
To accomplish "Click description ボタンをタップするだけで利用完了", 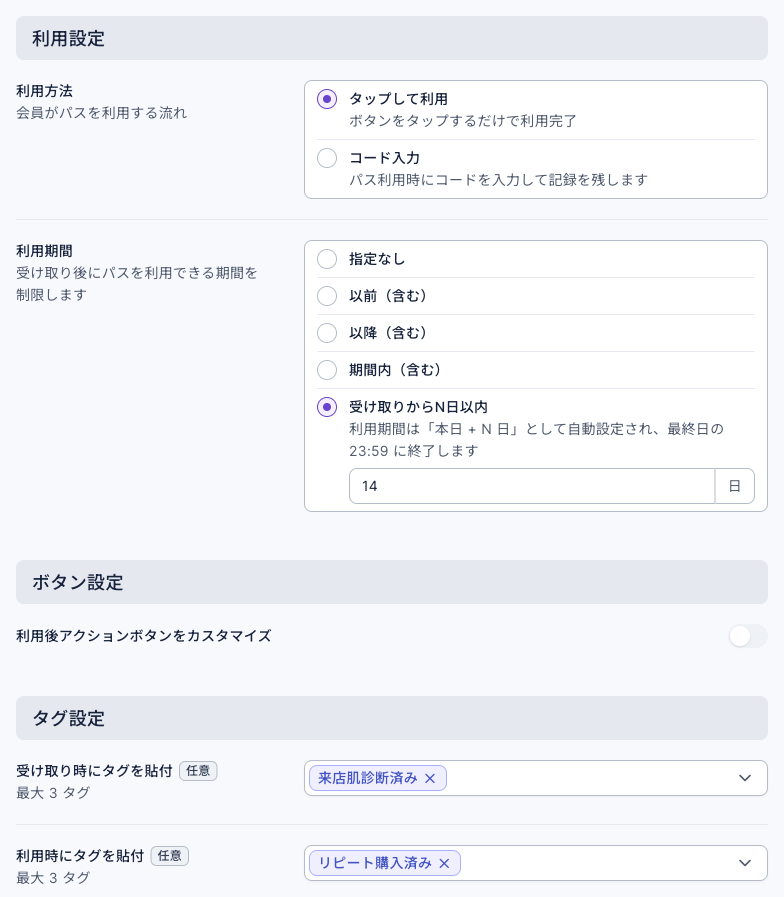I will 462,121.
